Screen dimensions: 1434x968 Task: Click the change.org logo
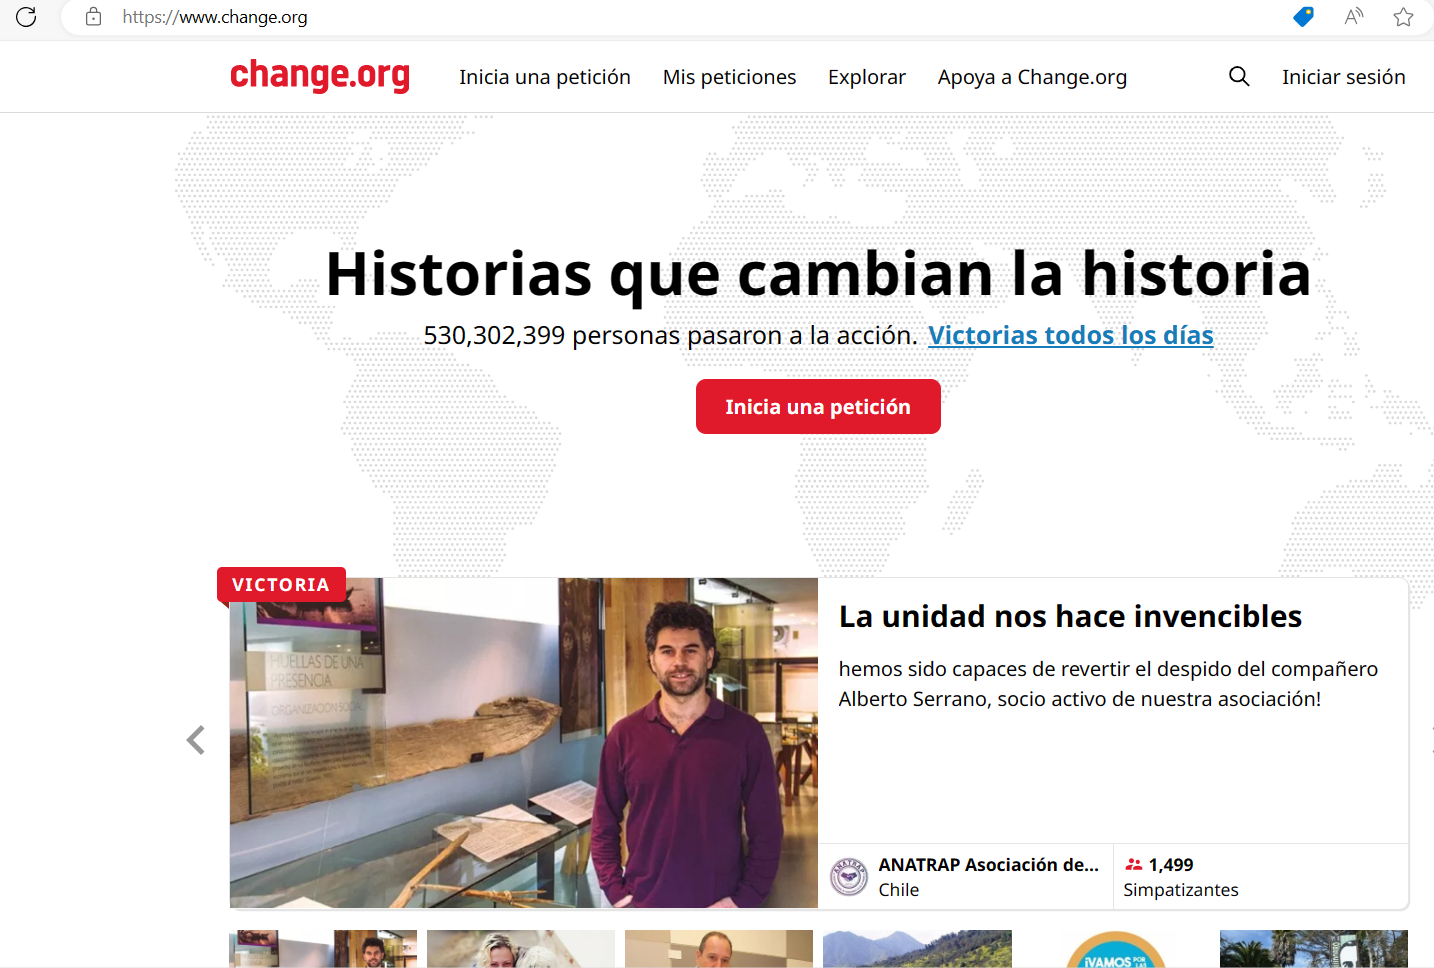click(x=320, y=76)
